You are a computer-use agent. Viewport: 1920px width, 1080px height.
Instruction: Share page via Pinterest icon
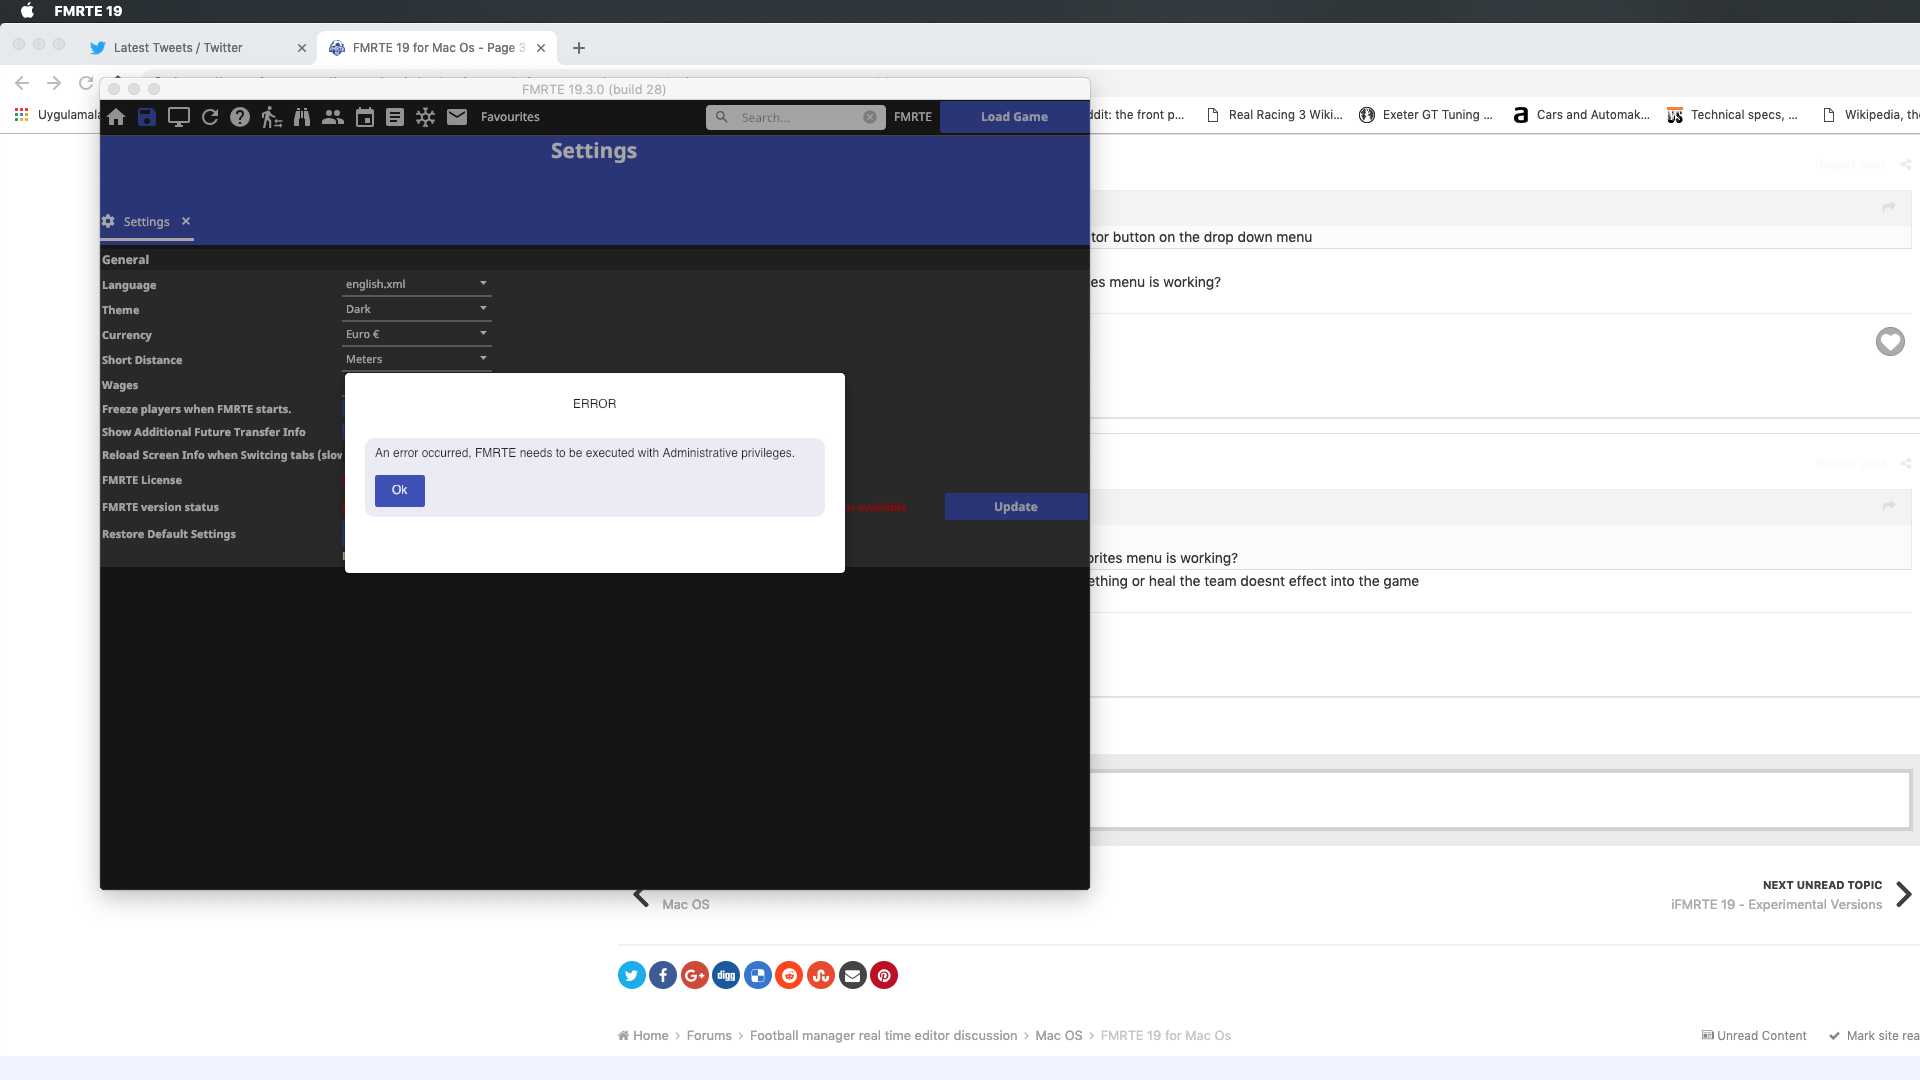[x=884, y=975]
